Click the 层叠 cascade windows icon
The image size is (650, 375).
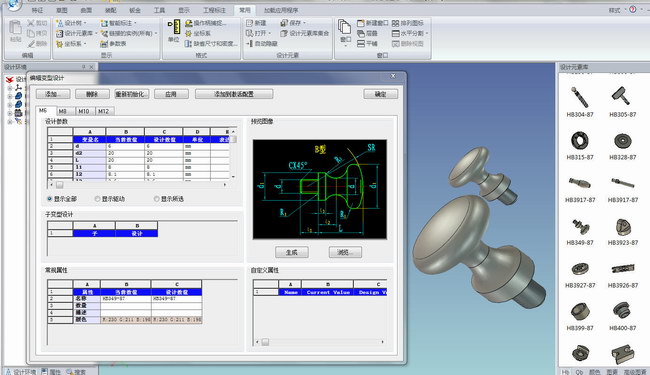point(361,33)
